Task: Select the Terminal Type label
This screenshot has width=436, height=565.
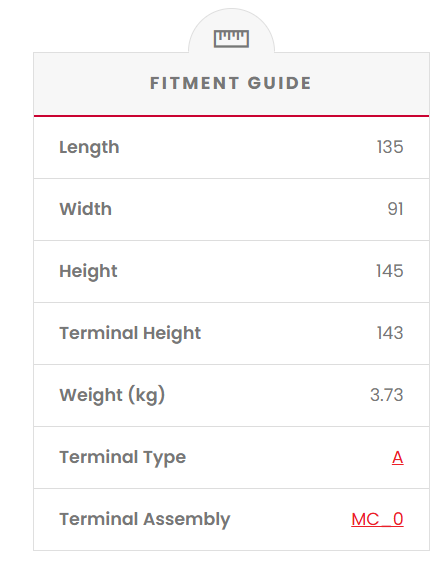Action: pyautogui.click(x=123, y=458)
